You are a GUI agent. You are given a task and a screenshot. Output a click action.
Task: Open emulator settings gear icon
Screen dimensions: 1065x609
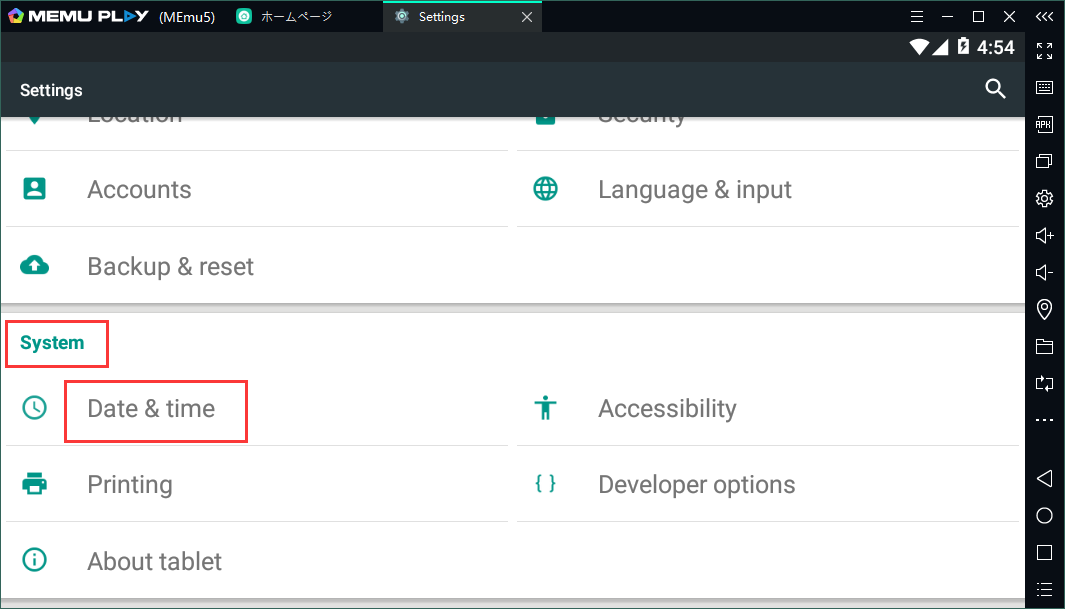coord(1044,198)
